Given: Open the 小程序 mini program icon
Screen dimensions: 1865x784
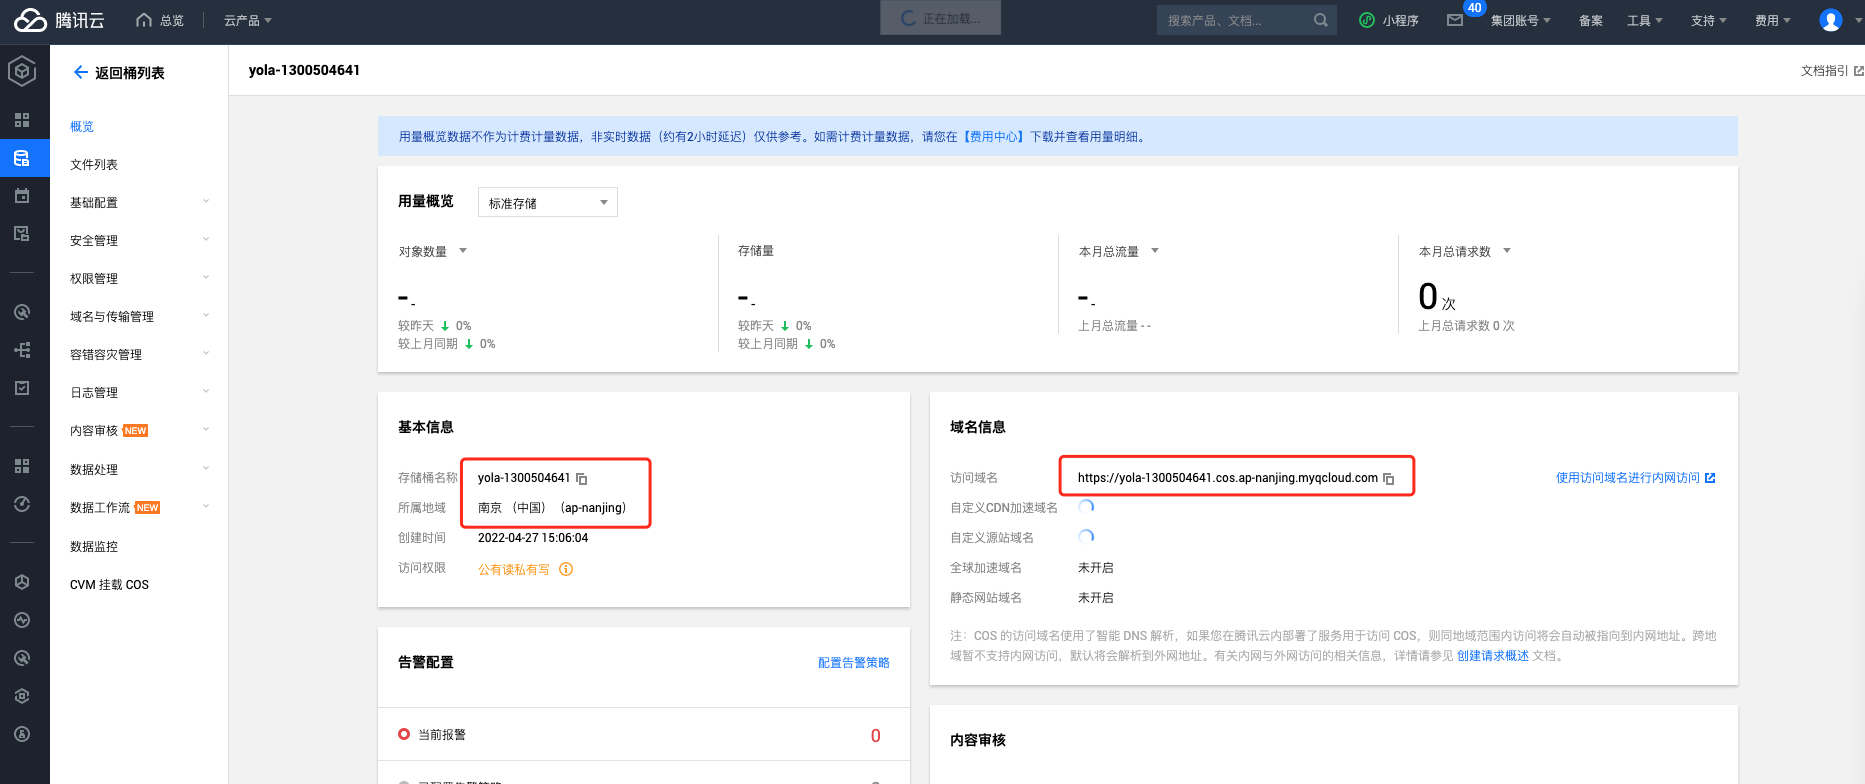Looking at the screenshot, I should point(1367,20).
